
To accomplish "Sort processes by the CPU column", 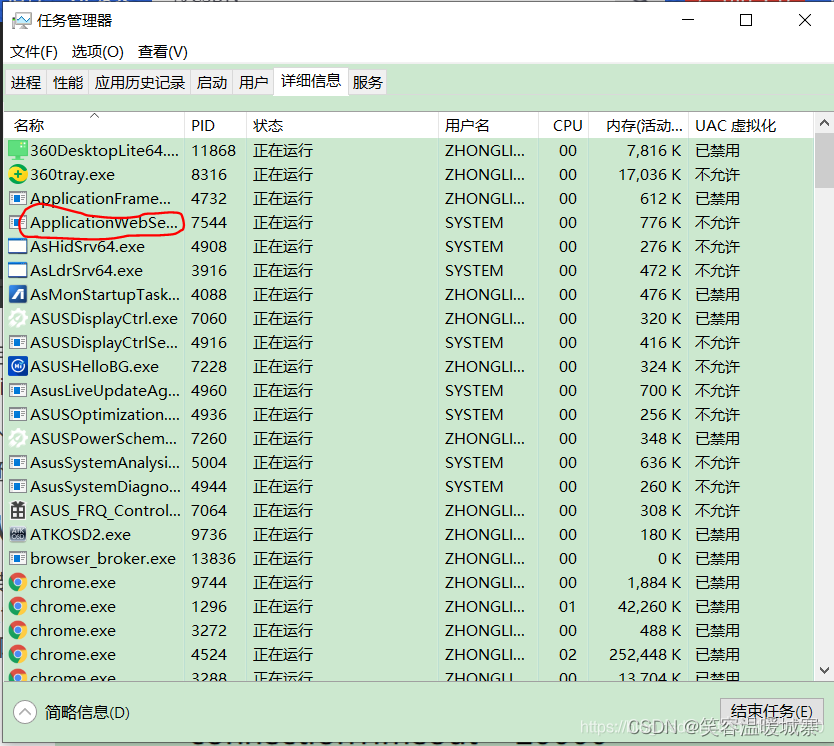I will click(x=565, y=125).
